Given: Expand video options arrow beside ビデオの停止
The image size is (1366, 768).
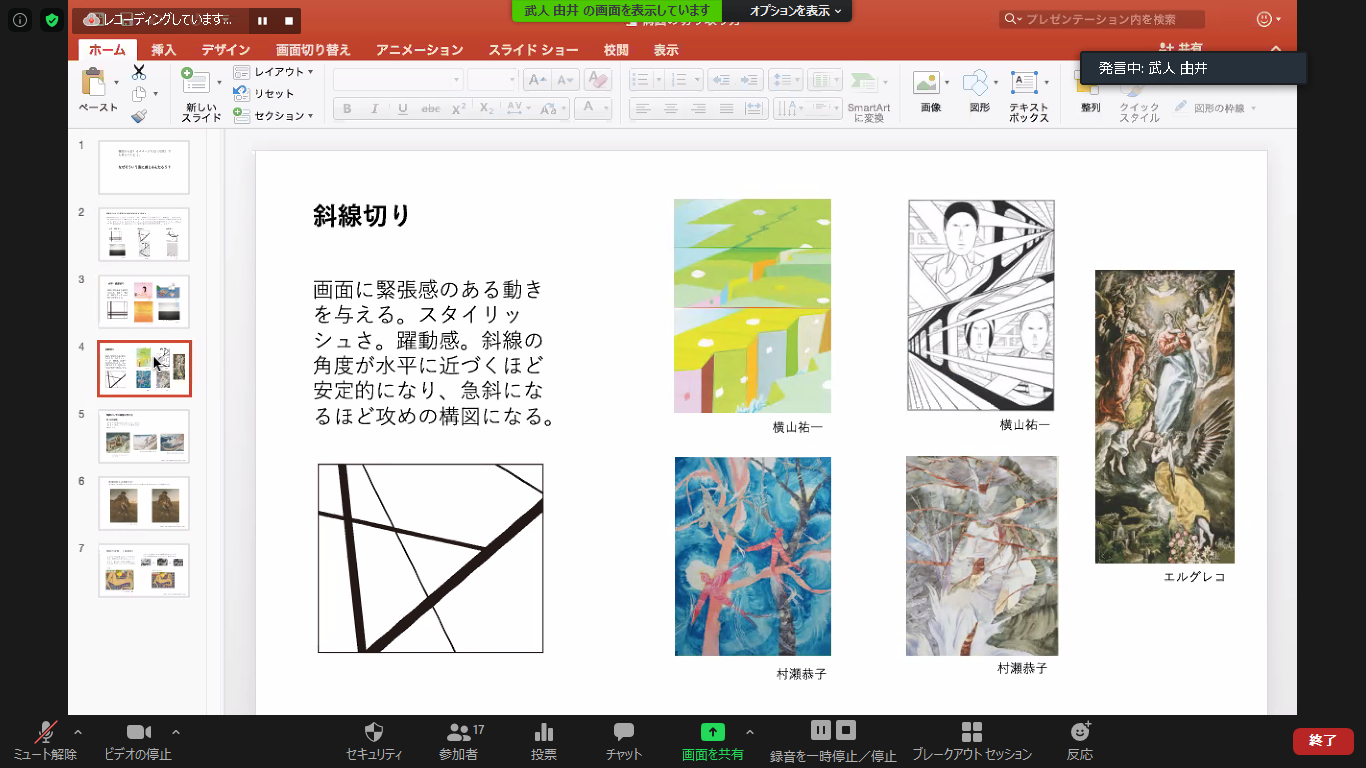Looking at the screenshot, I should tap(176, 731).
